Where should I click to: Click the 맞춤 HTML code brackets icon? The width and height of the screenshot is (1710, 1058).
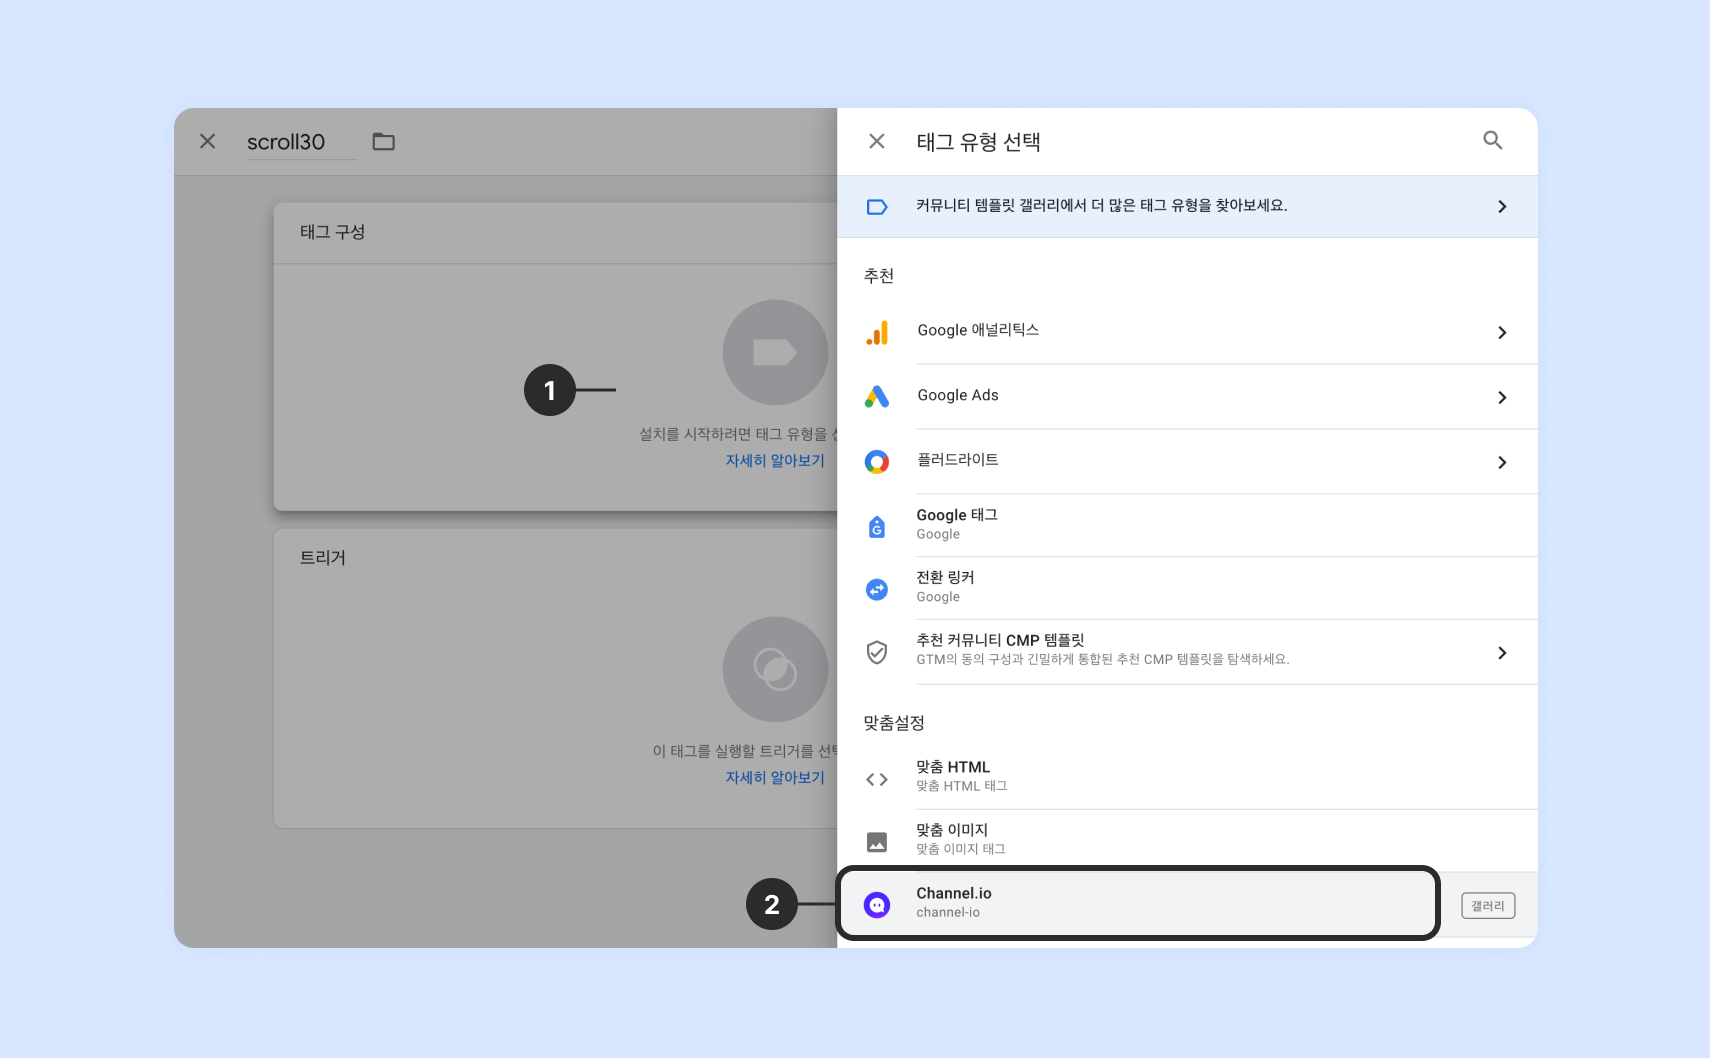click(877, 779)
